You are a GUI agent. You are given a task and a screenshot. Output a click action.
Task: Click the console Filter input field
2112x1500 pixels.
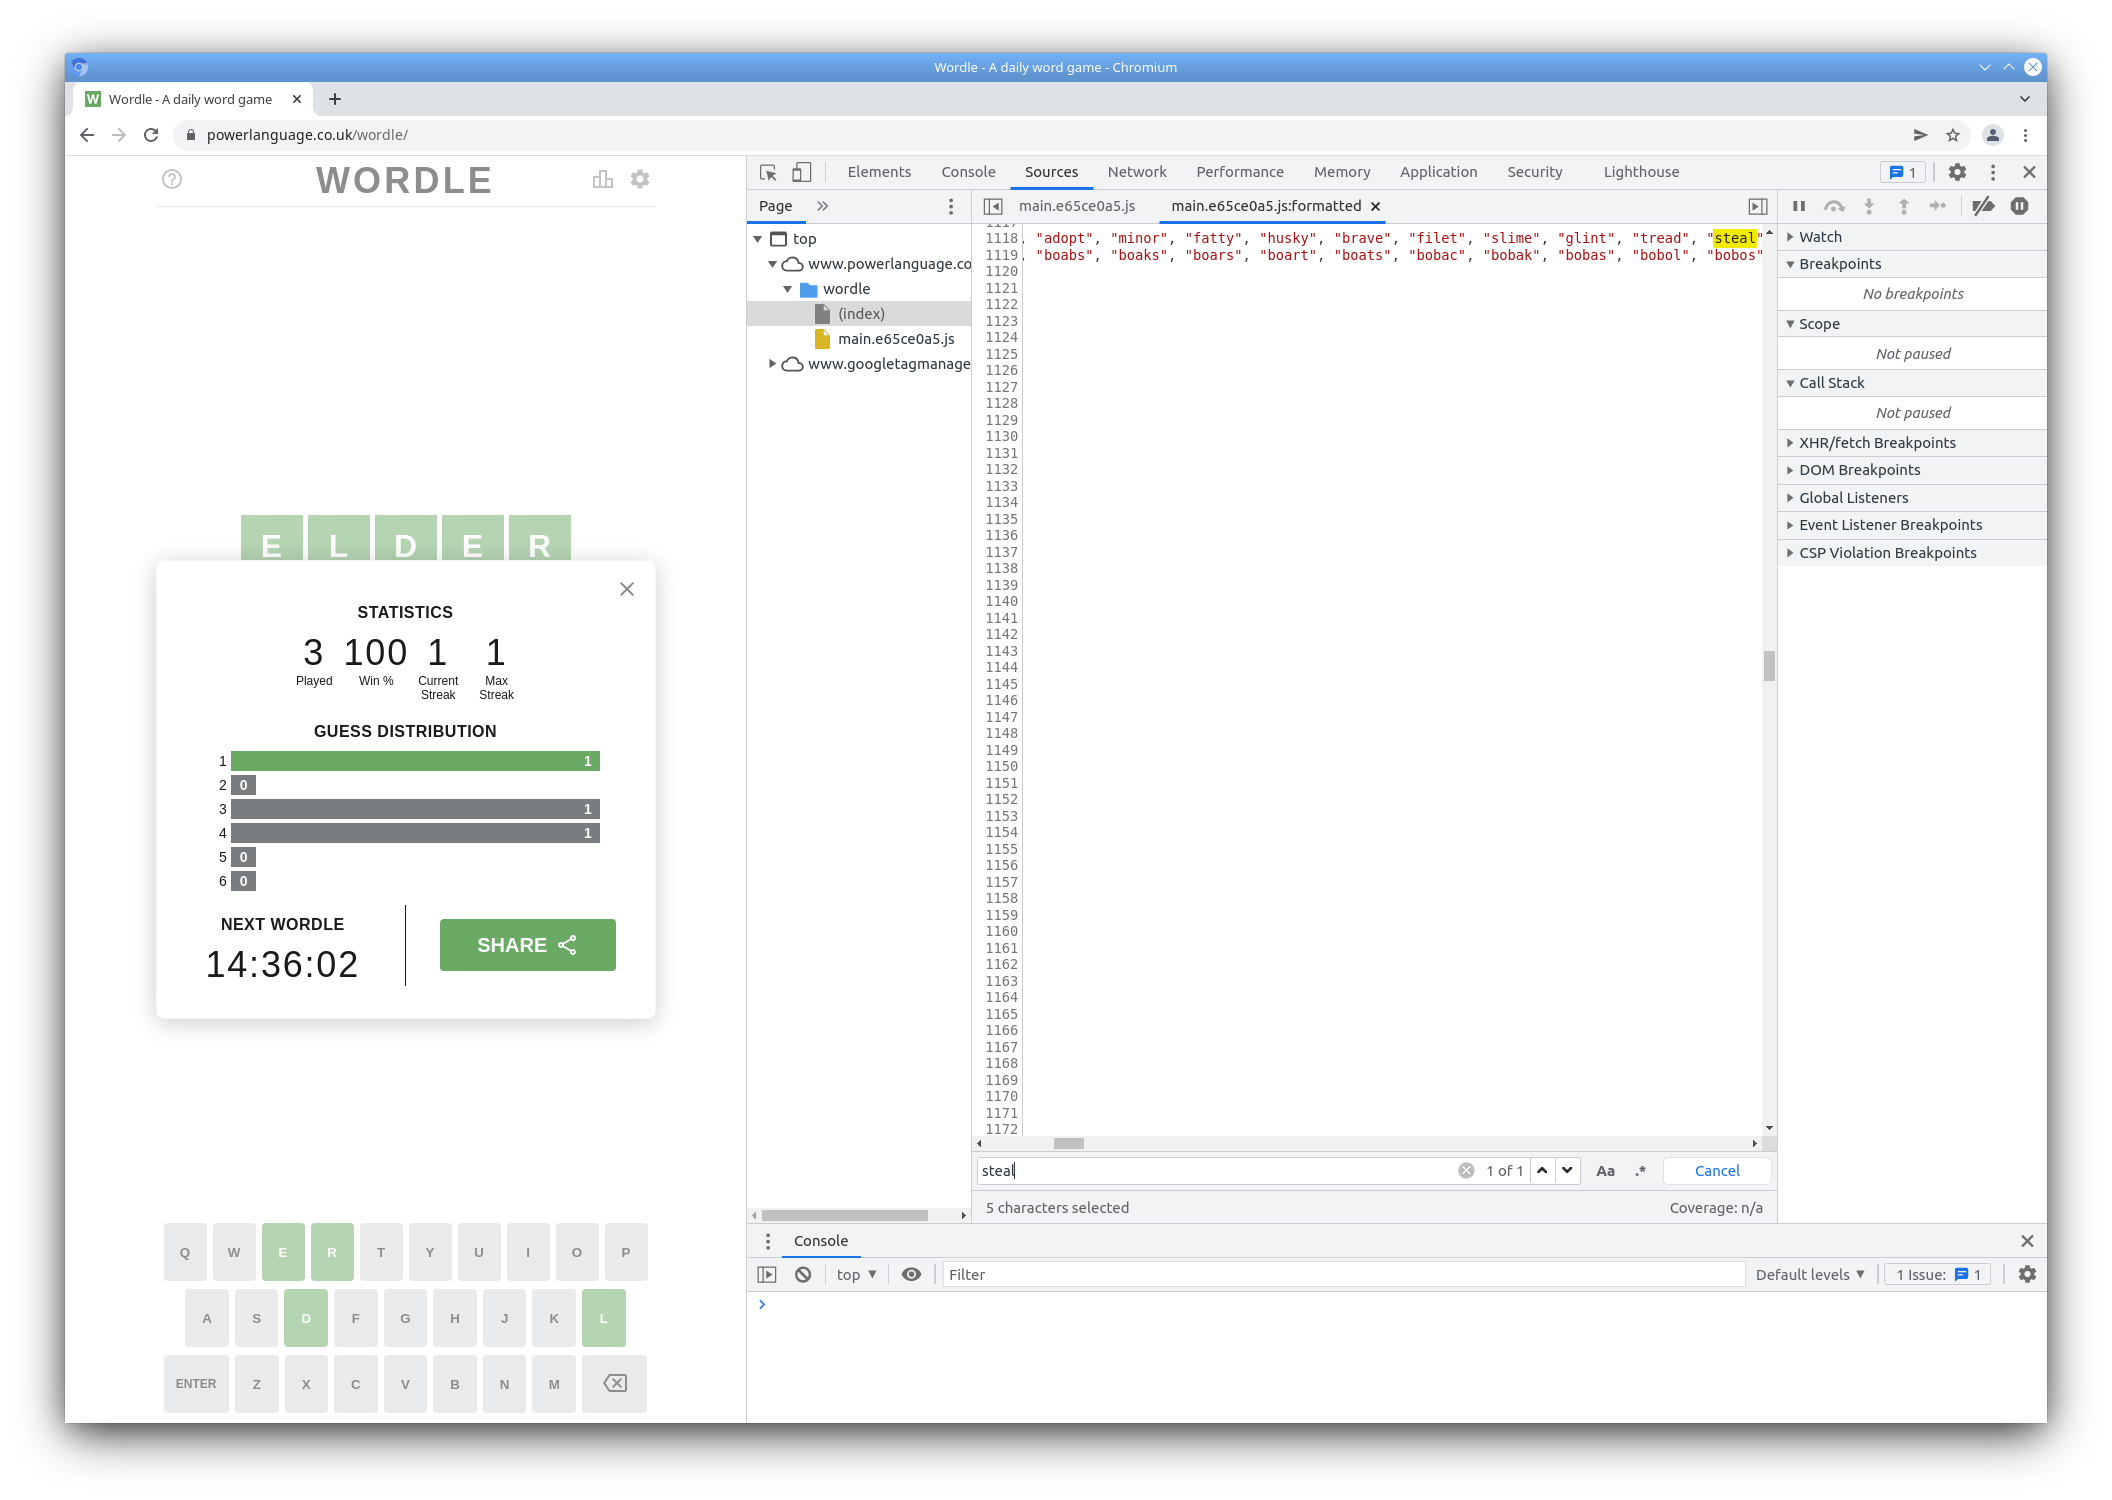point(1340,1274)
